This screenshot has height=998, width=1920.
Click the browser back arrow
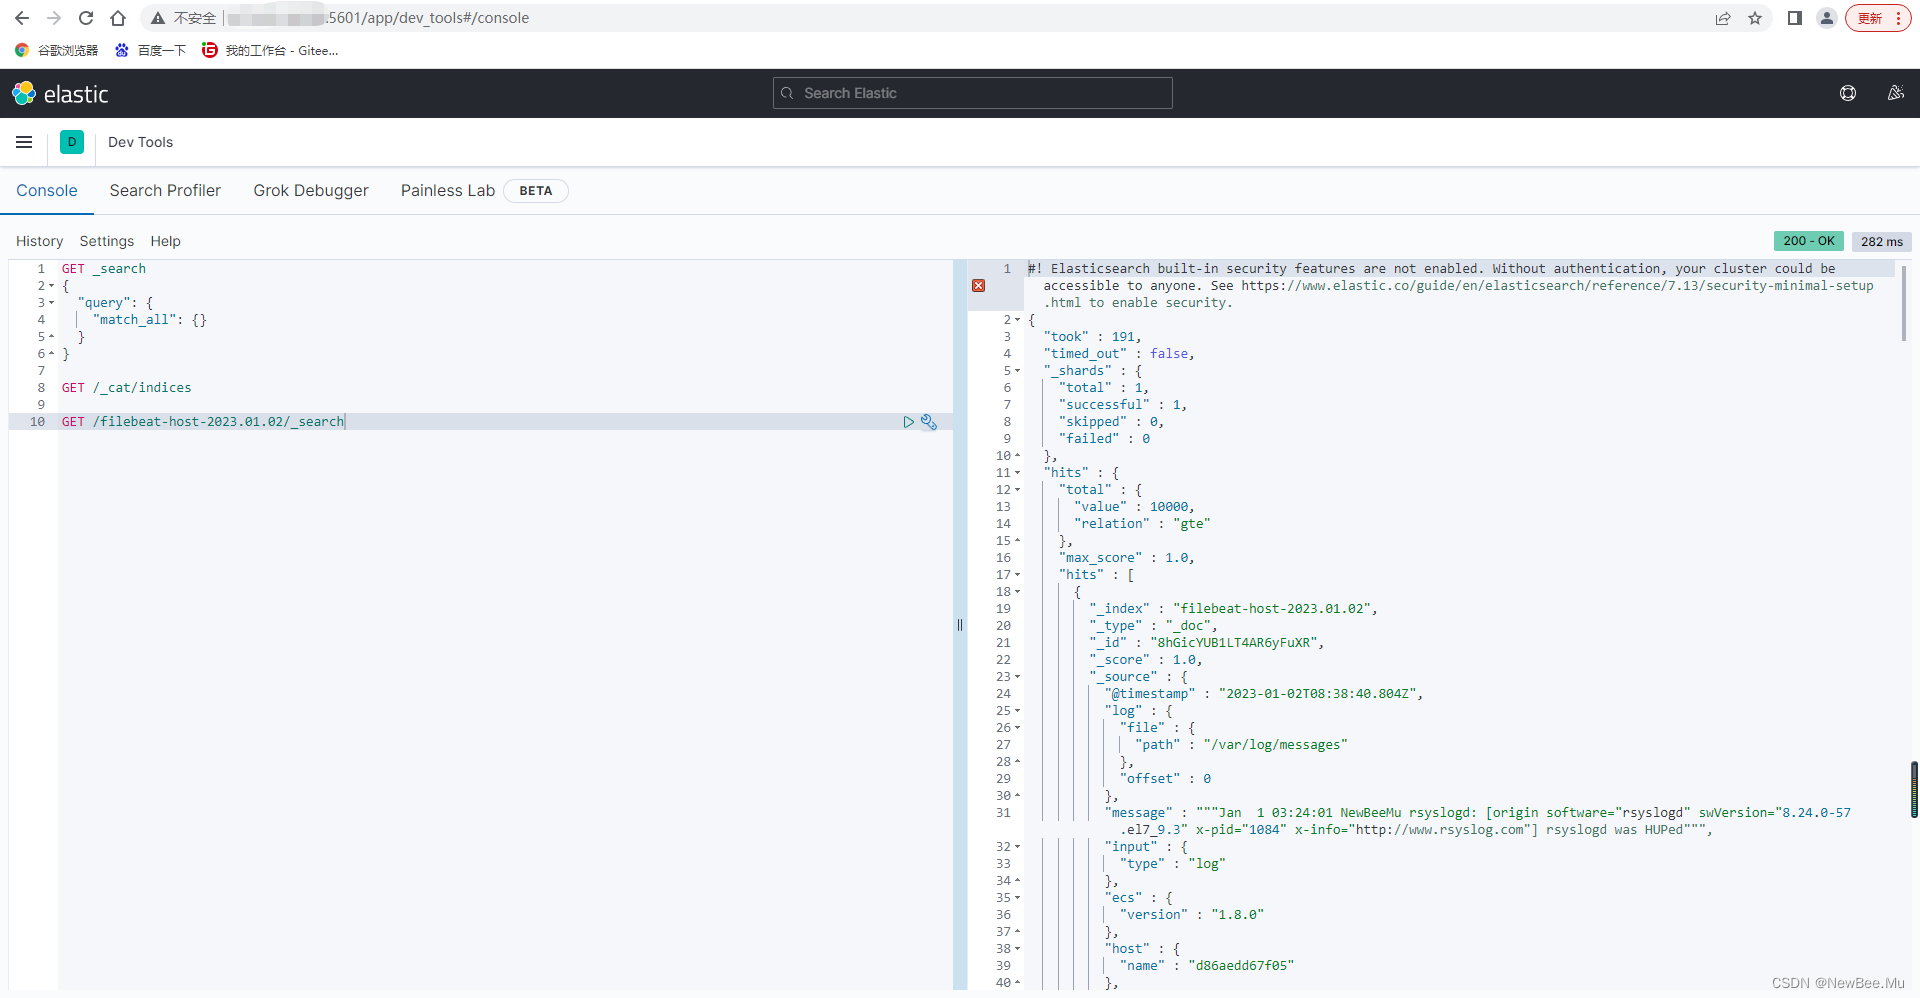click(x=22, y=18)
